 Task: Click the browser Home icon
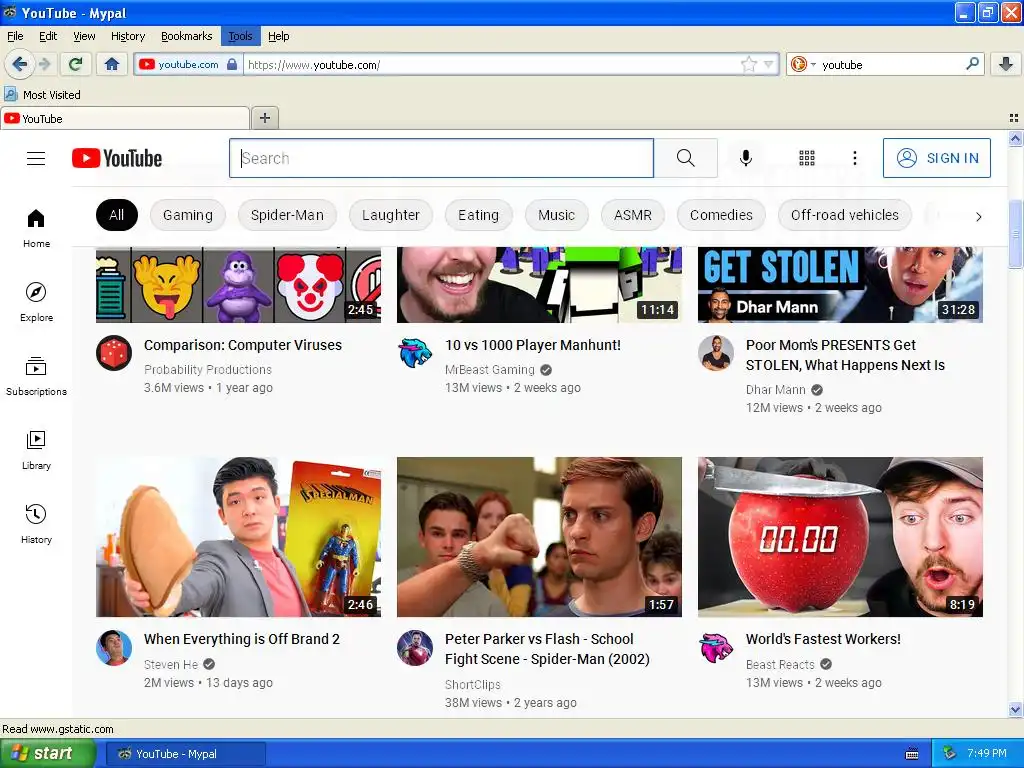112,64
